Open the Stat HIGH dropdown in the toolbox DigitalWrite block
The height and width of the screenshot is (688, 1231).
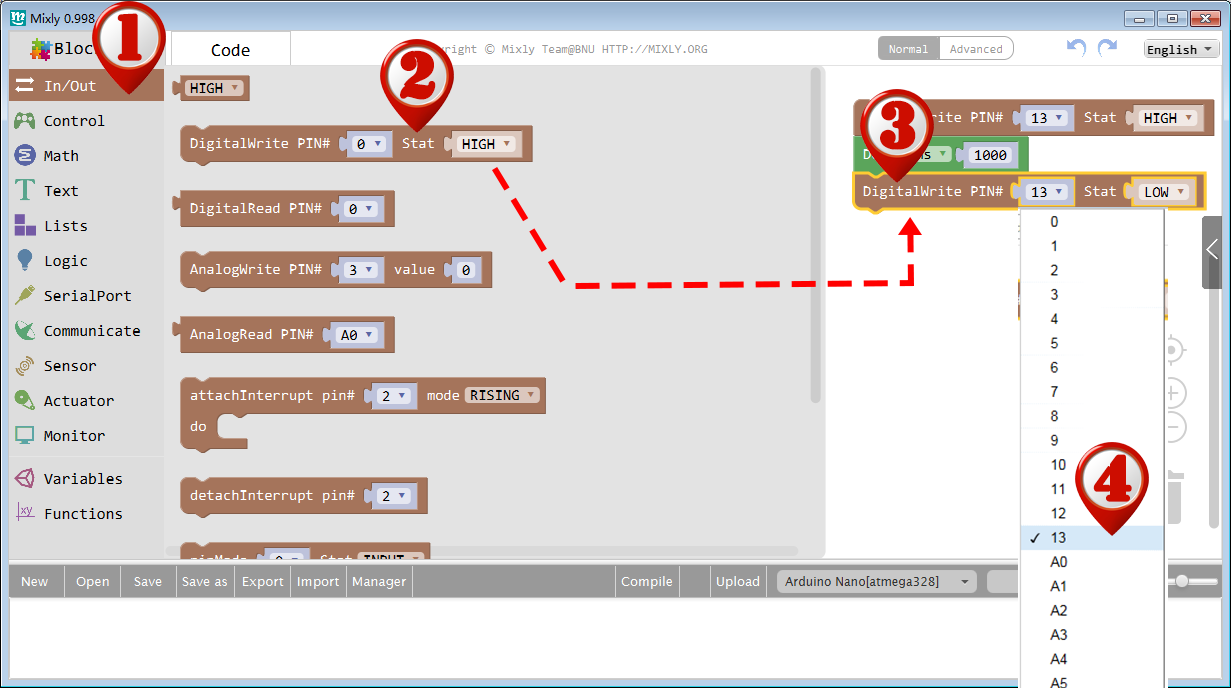[x=486, y=144]
